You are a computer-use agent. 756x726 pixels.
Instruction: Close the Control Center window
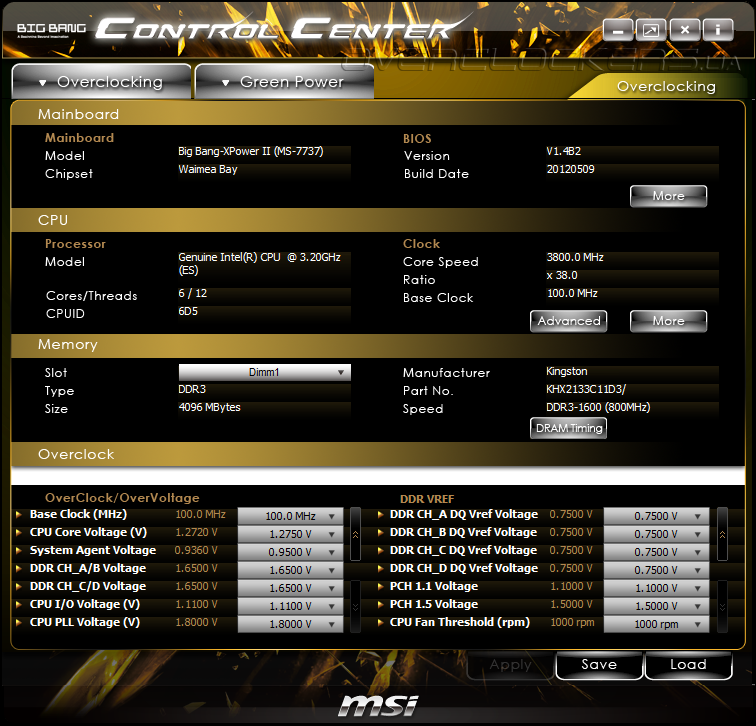coord(685,31)
